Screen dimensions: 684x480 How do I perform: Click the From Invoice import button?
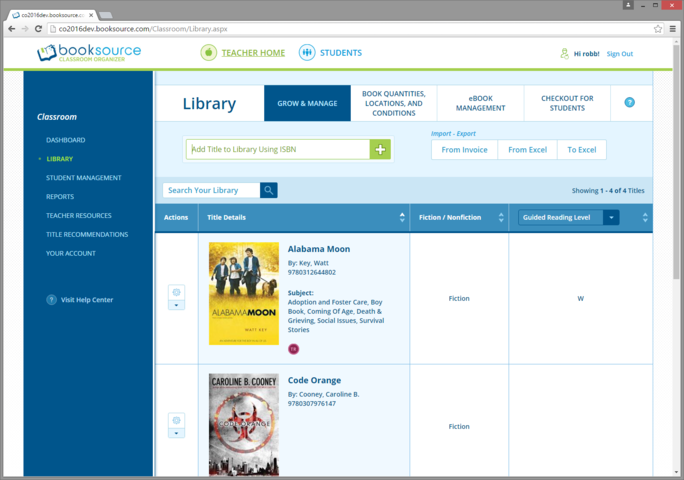[464, 150]
